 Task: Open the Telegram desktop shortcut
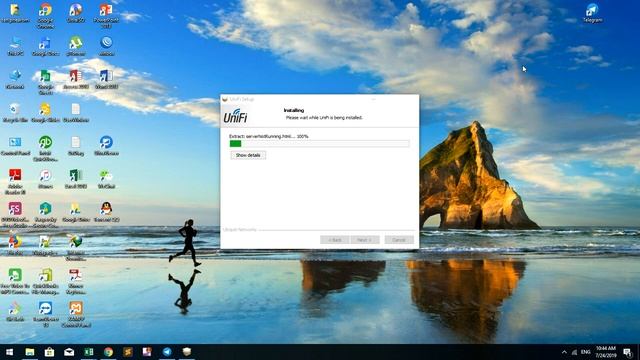coord(592,13)
